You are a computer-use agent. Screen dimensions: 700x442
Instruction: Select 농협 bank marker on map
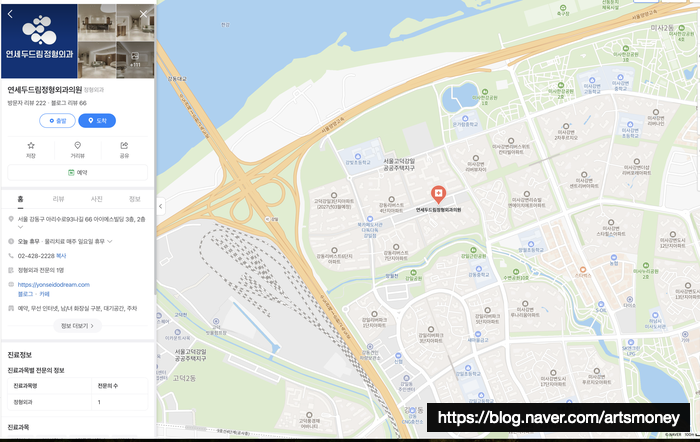tap(614, 258)
